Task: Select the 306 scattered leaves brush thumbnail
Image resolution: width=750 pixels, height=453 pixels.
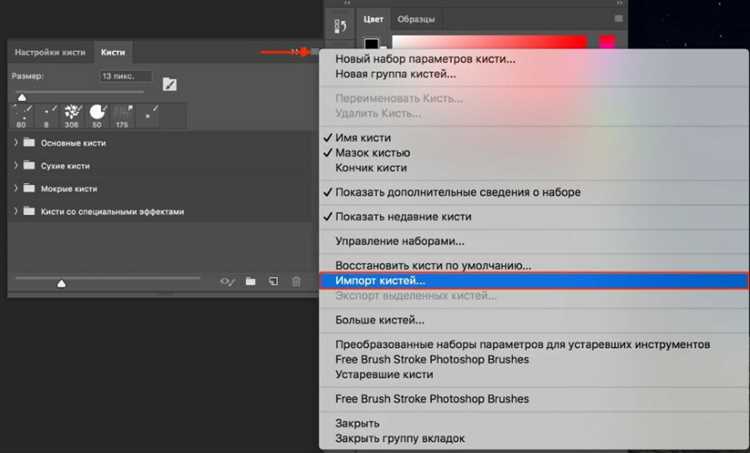Action: pyautogui.click(x=72, y=116)
